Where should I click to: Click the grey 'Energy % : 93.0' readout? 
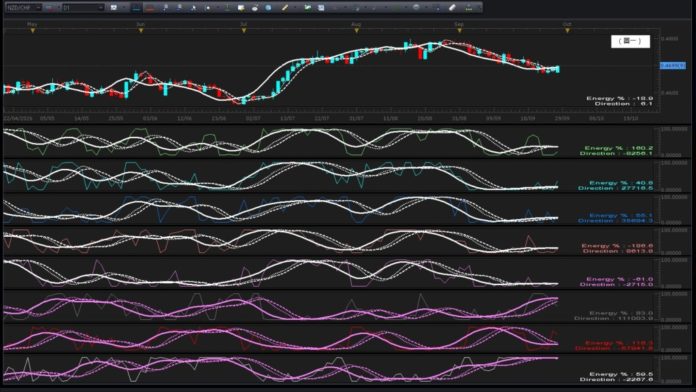[x=621, y=313]
